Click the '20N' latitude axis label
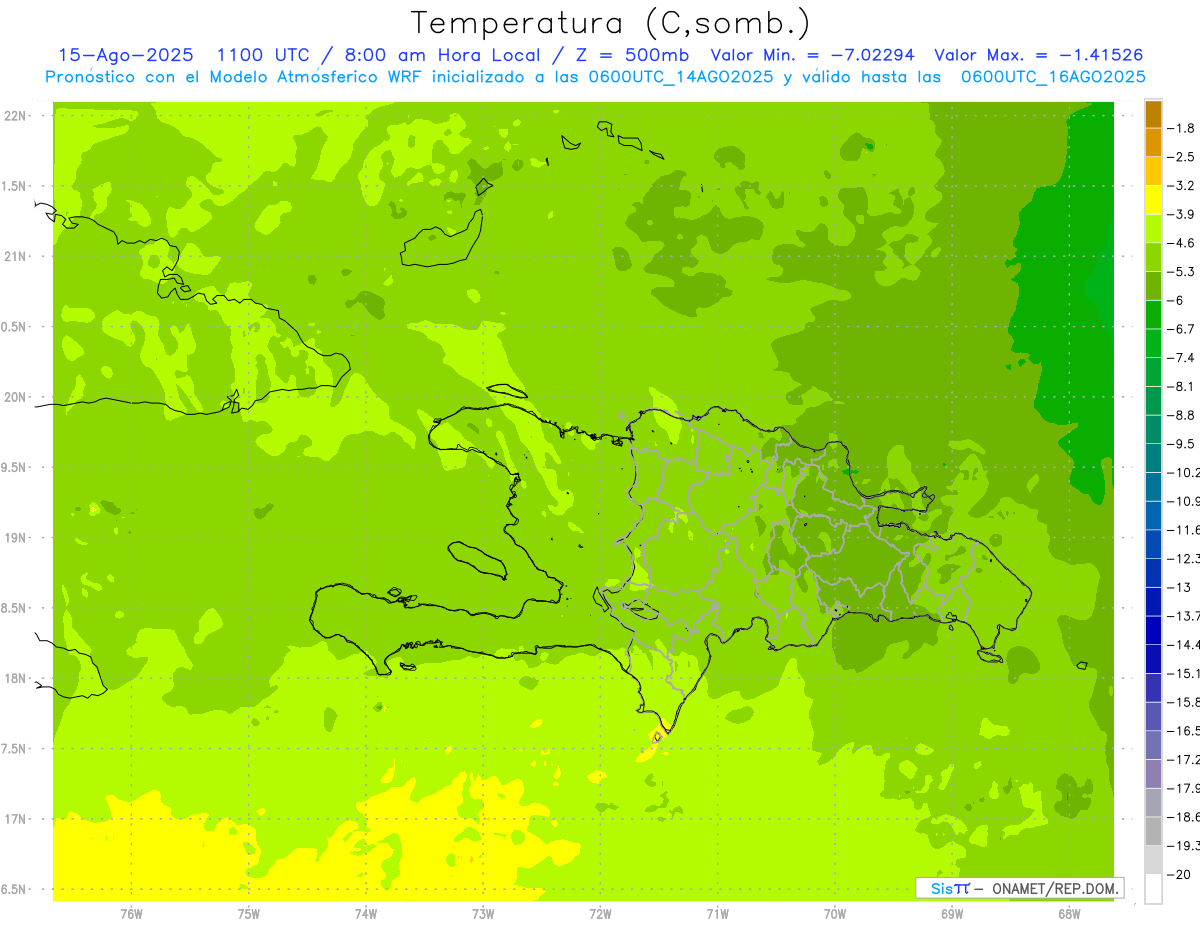Viewport: 1200px width, 927px height. click(x=16, y=398)
